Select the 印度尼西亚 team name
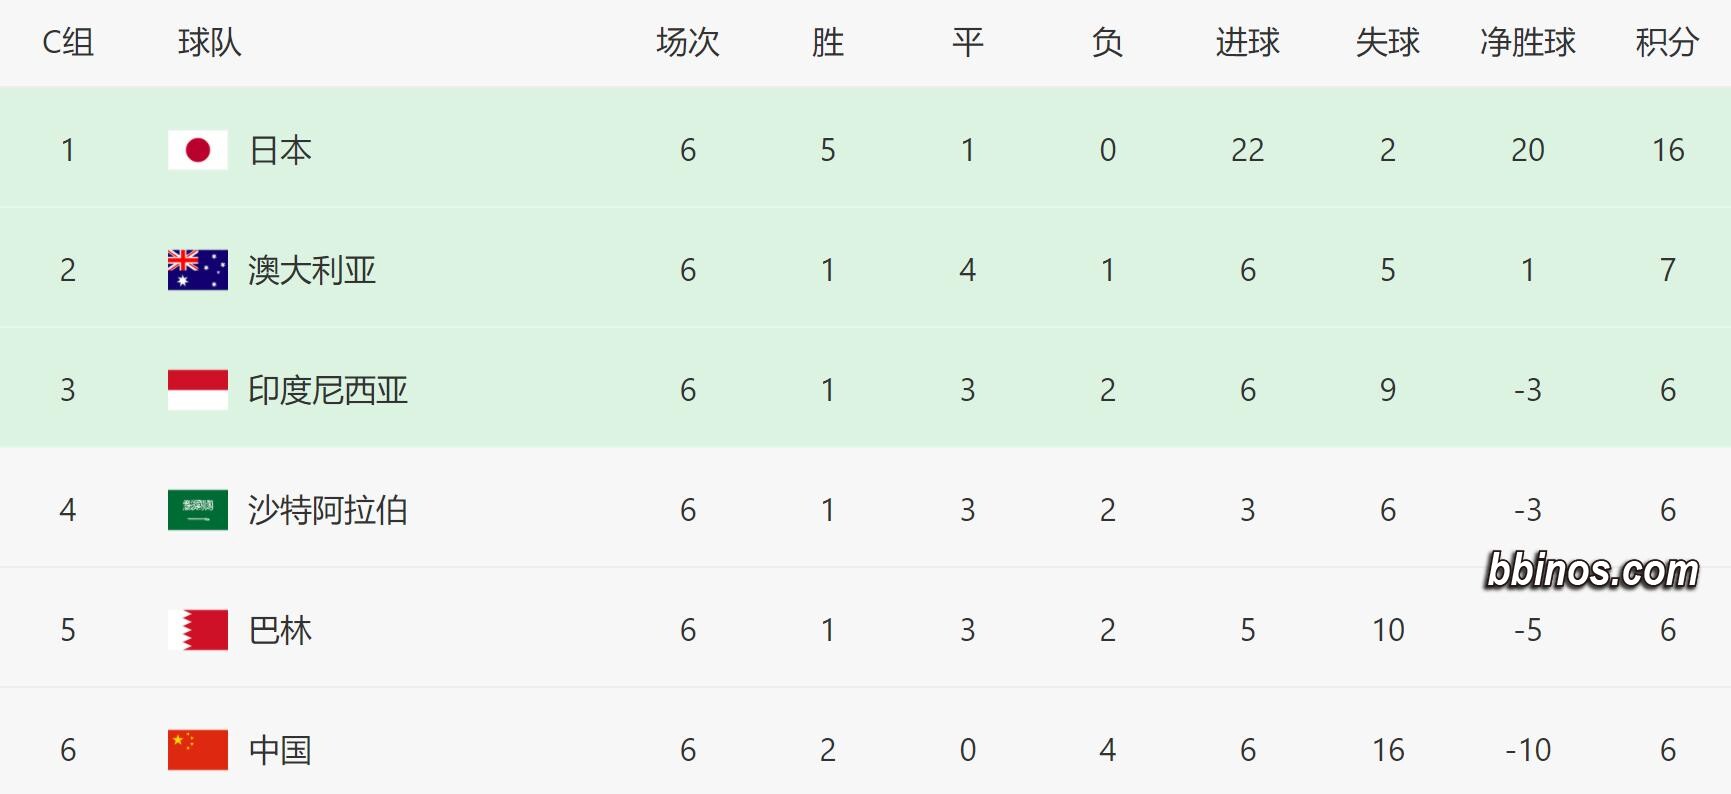 click(x=328, y=390)
